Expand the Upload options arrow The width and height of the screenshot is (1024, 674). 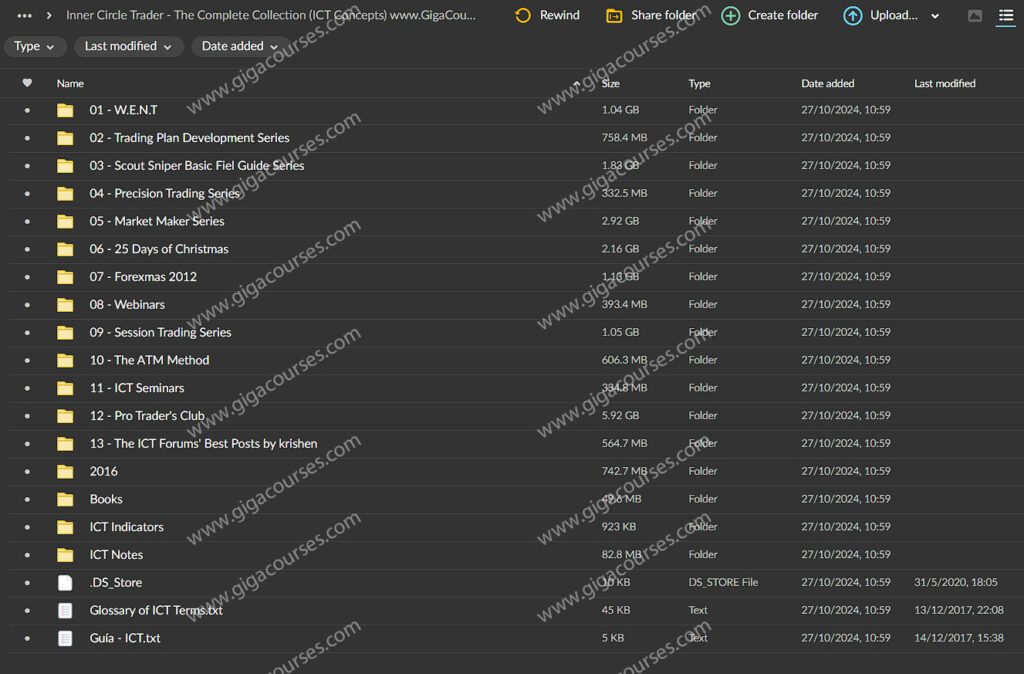pyautogui.click(x=935, y=16)
